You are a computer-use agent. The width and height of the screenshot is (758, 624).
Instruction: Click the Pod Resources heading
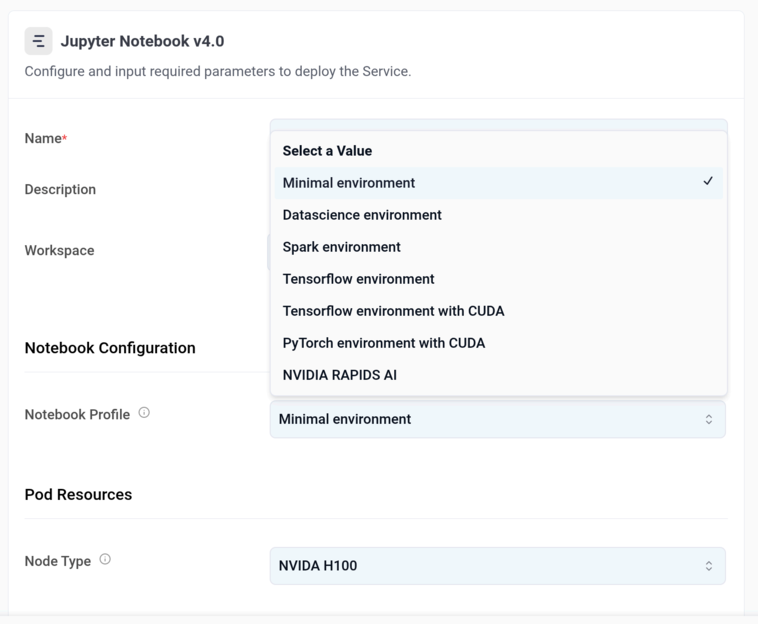pyautogui.click(x=78, y=494)
